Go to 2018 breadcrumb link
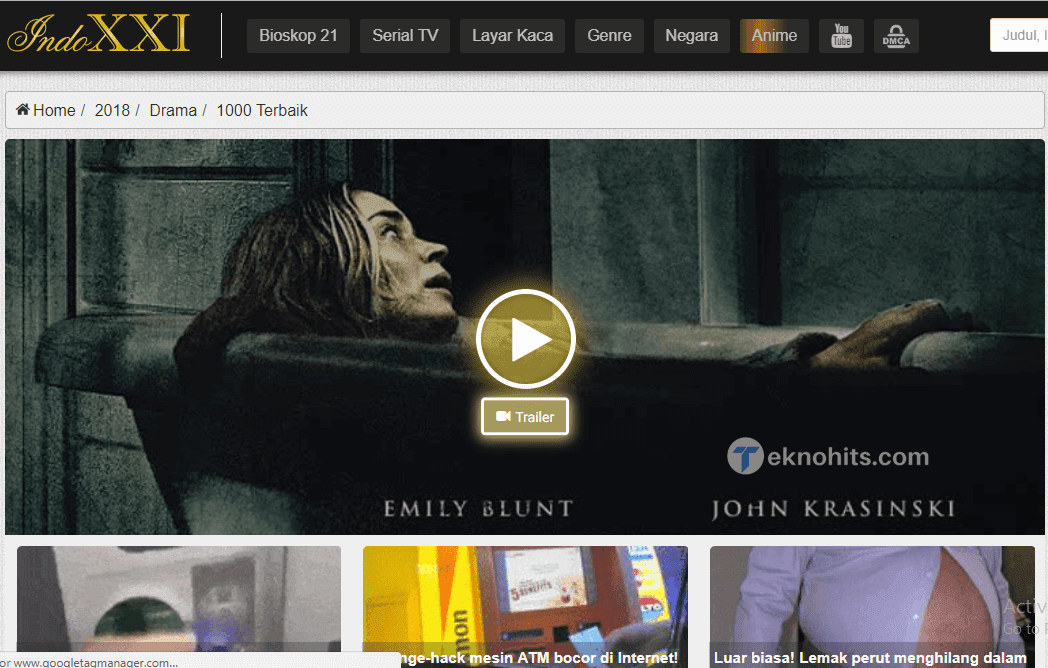The image size is (1048, 668). tap(112, 110)
